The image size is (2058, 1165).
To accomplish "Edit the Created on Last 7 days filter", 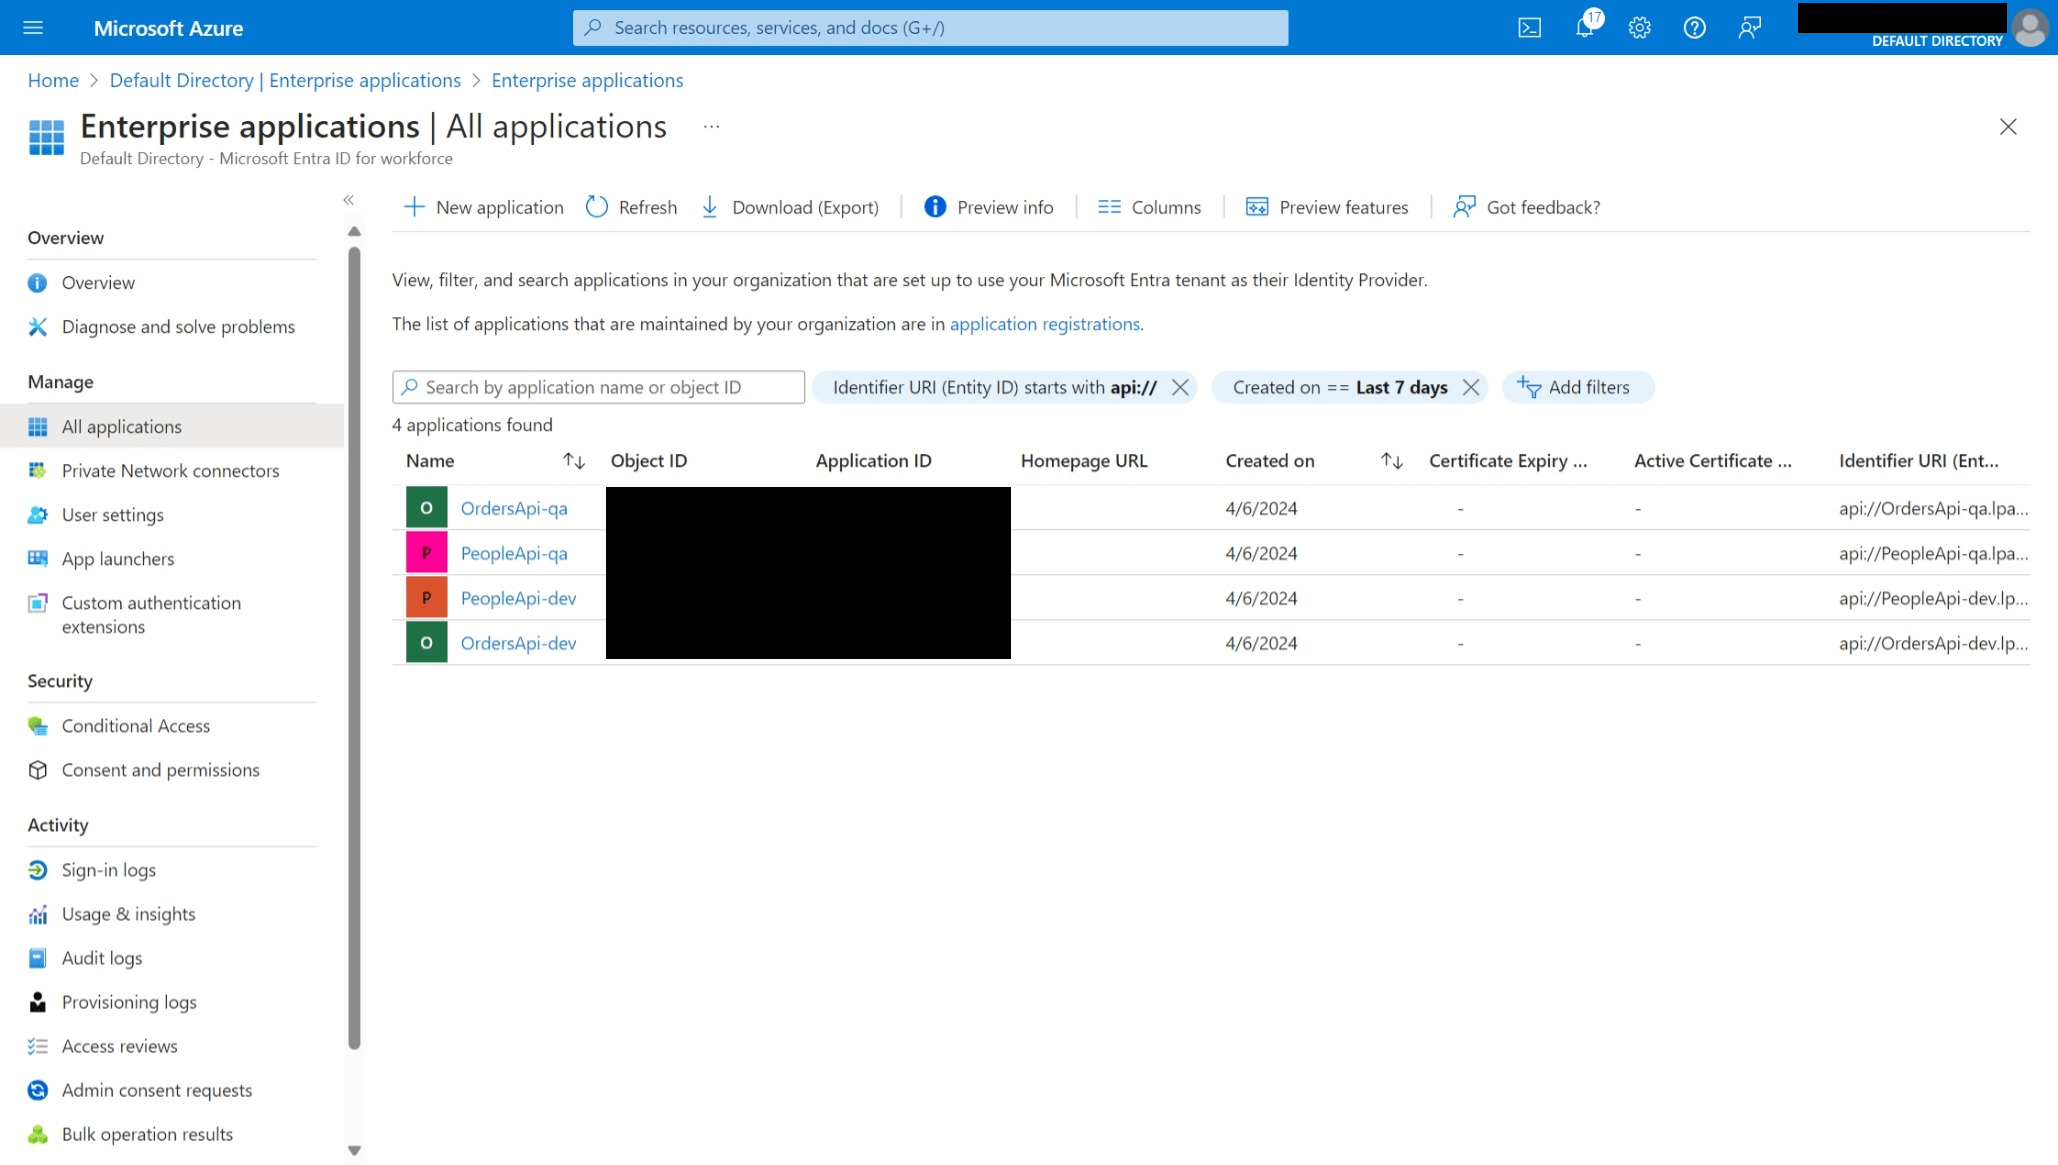I will click(x=1340, y=387).
